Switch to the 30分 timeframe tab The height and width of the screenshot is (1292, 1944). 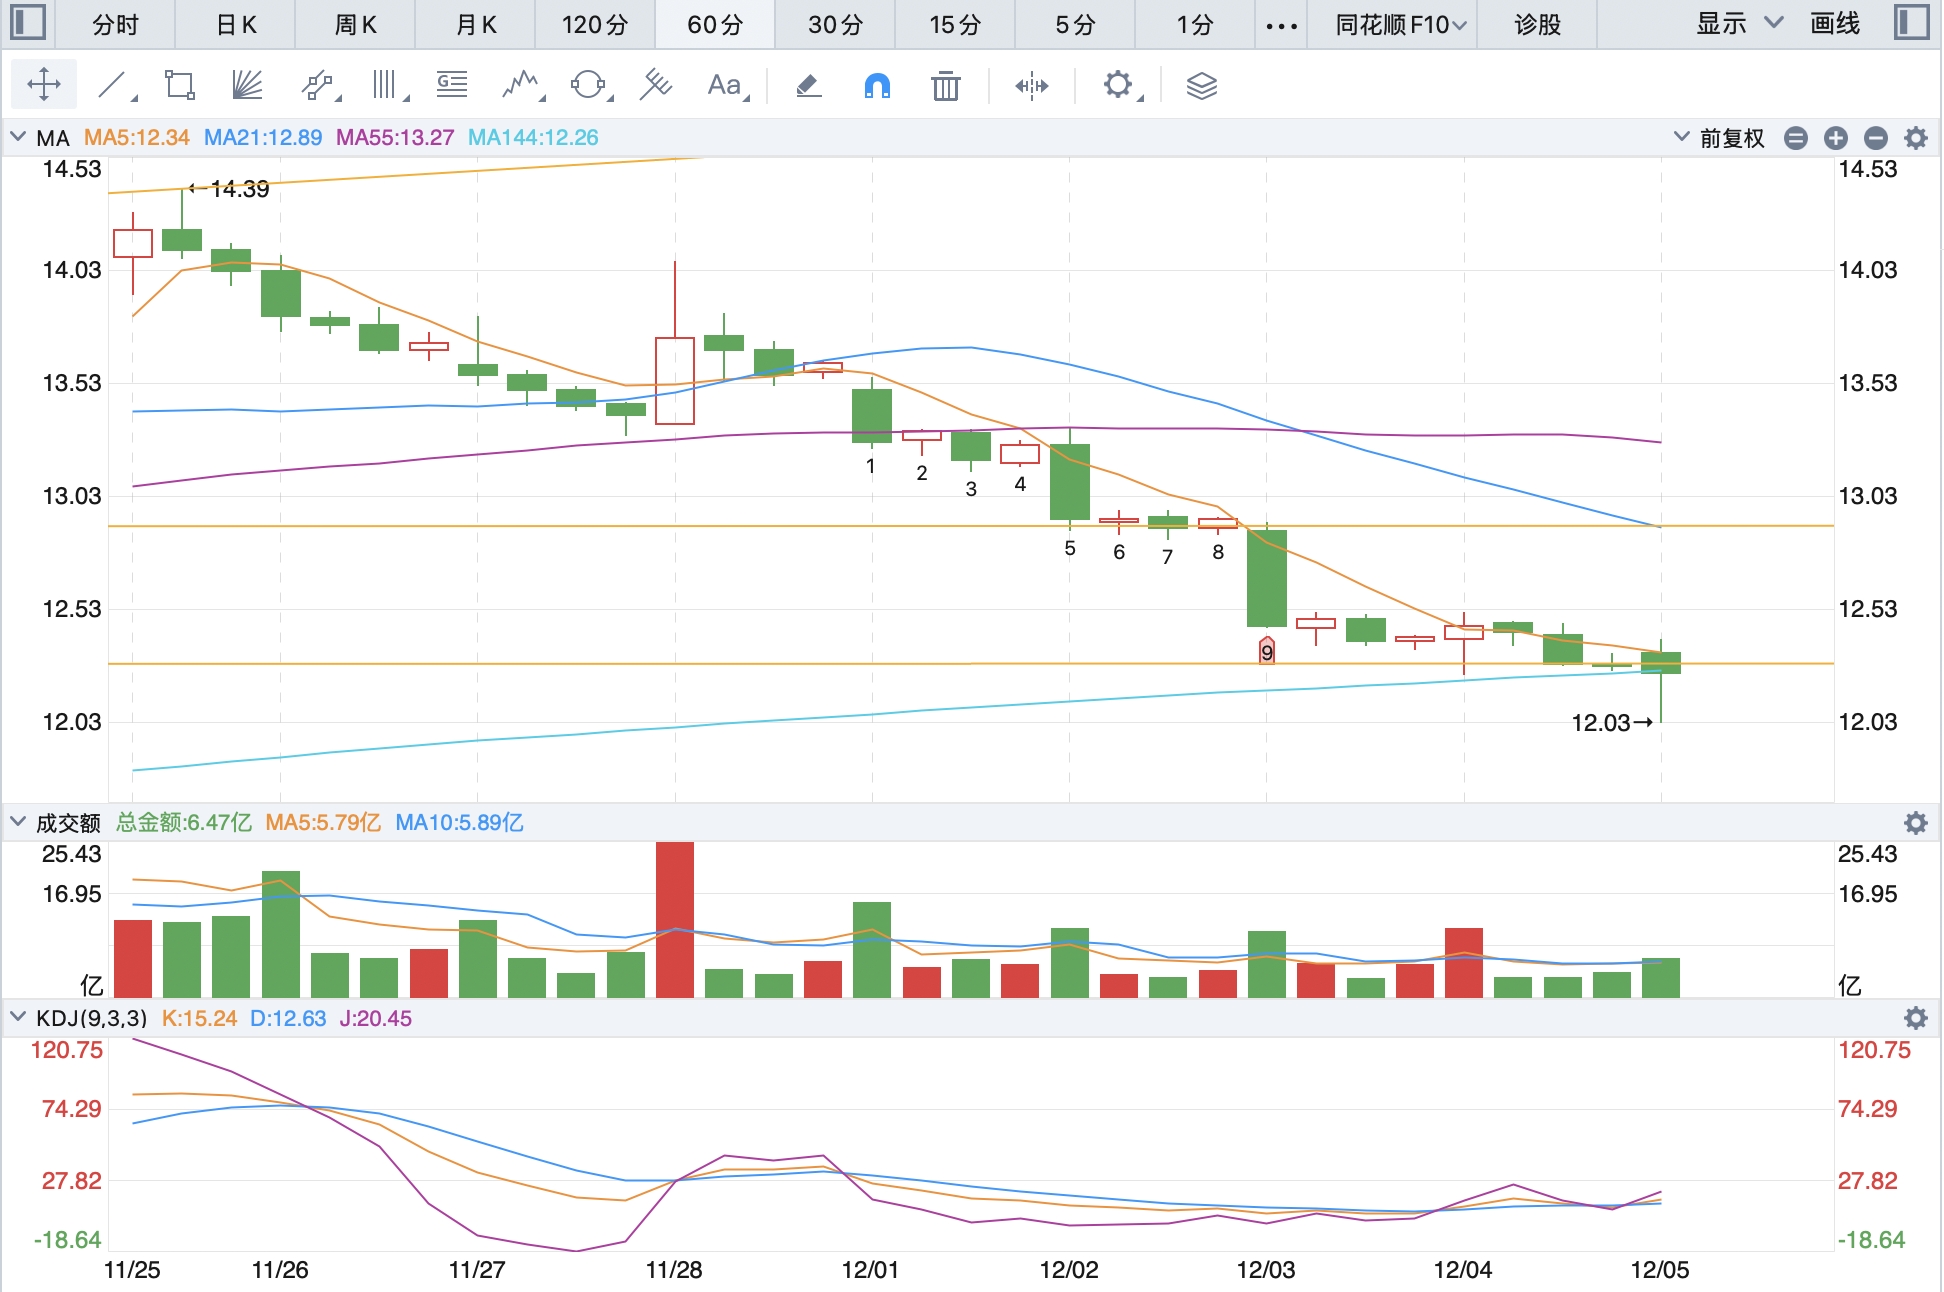click(x=835, y=25)
